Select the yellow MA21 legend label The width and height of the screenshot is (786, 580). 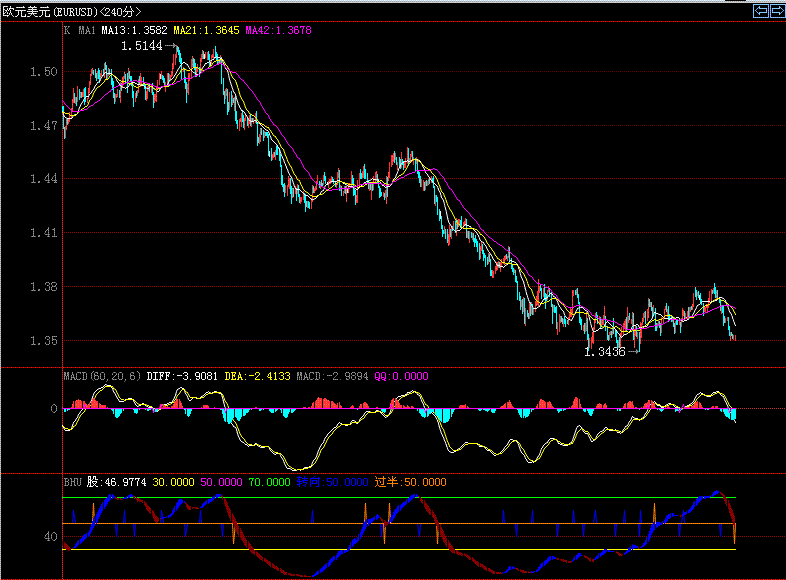click(206, 31)
